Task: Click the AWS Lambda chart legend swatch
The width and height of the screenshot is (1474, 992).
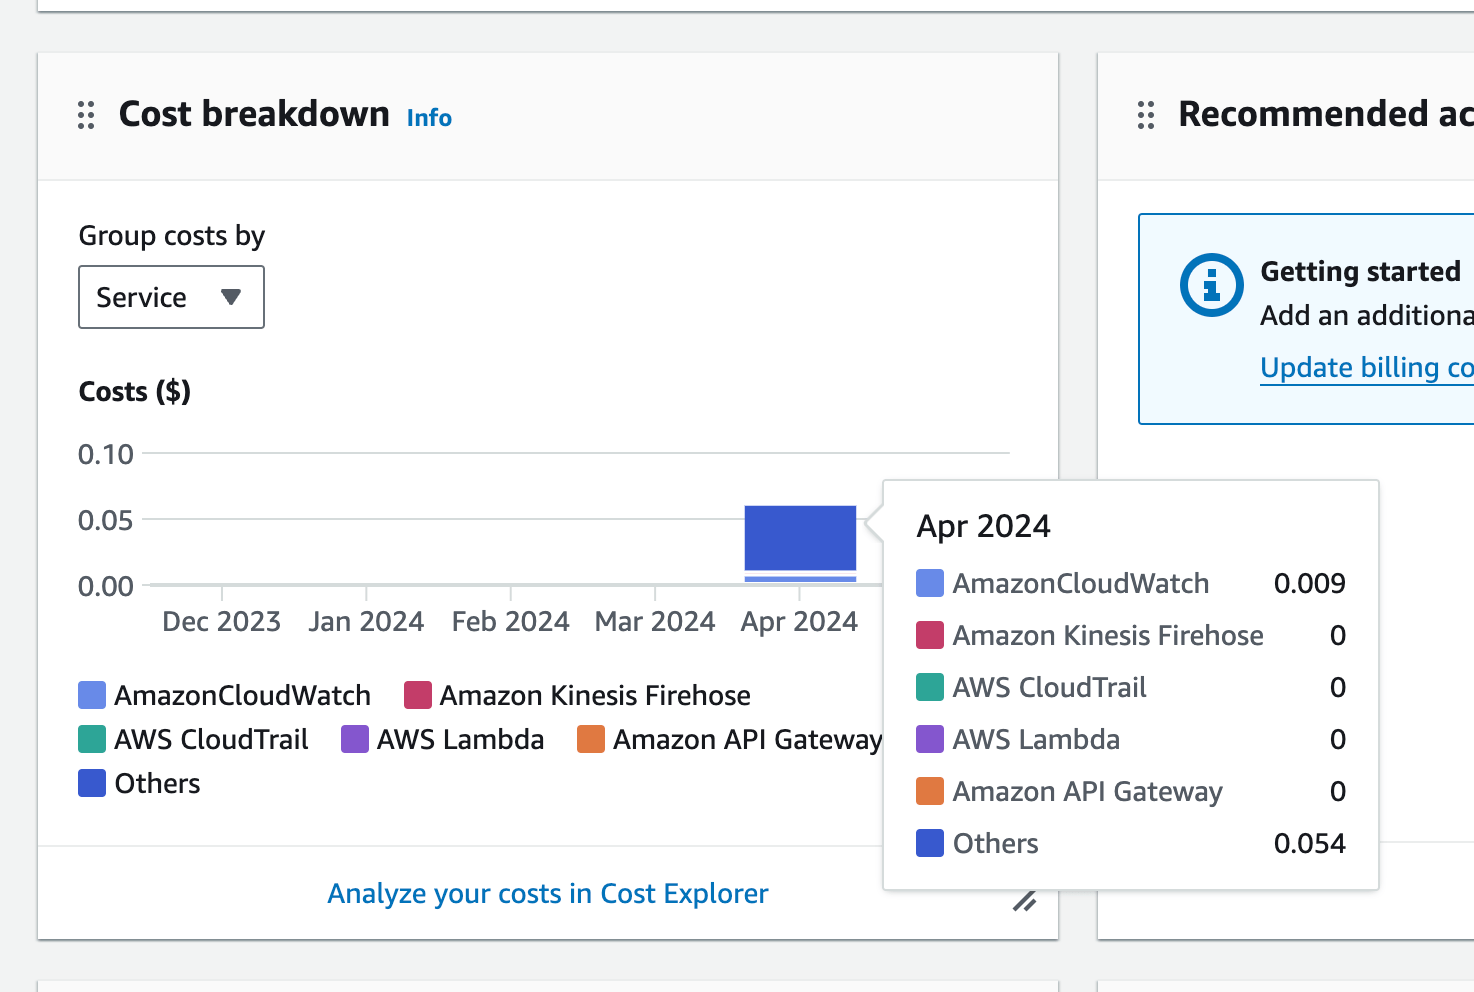Action: click(x=355, y=739)
